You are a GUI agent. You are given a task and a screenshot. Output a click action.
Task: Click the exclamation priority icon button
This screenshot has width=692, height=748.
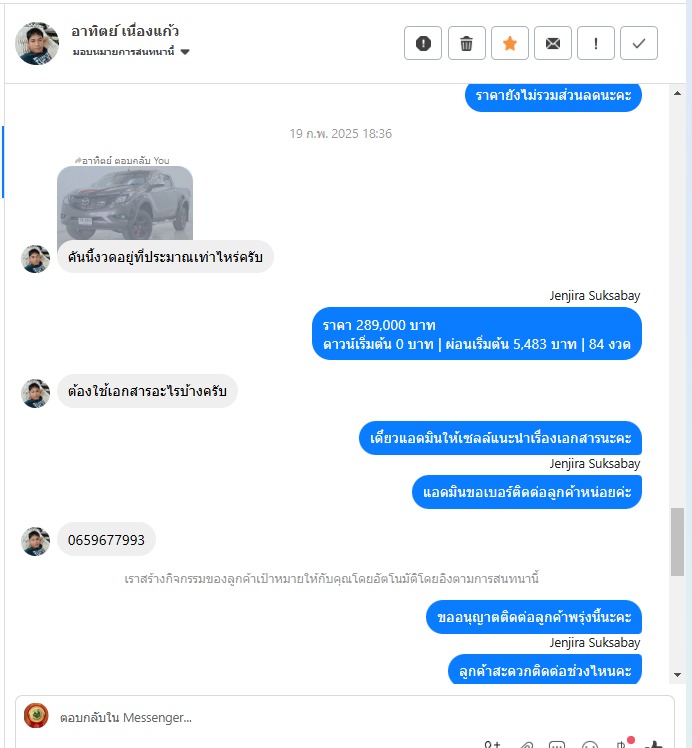(x=595, y=43)
